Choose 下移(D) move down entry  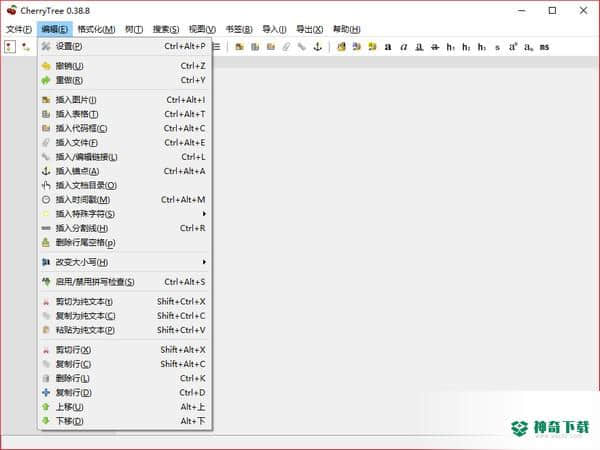pyautogui.click(x=125, y=421)
